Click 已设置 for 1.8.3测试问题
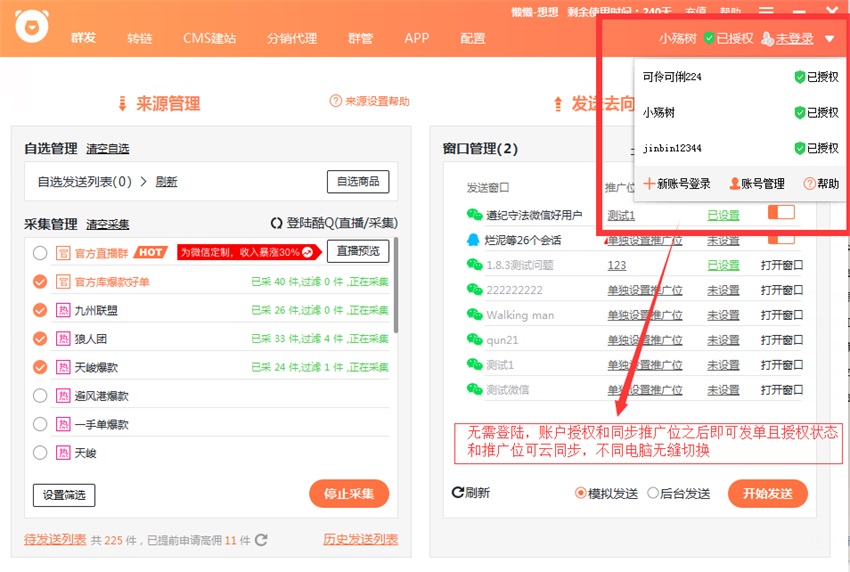This screenshot has width=850, height=572. 723,265
